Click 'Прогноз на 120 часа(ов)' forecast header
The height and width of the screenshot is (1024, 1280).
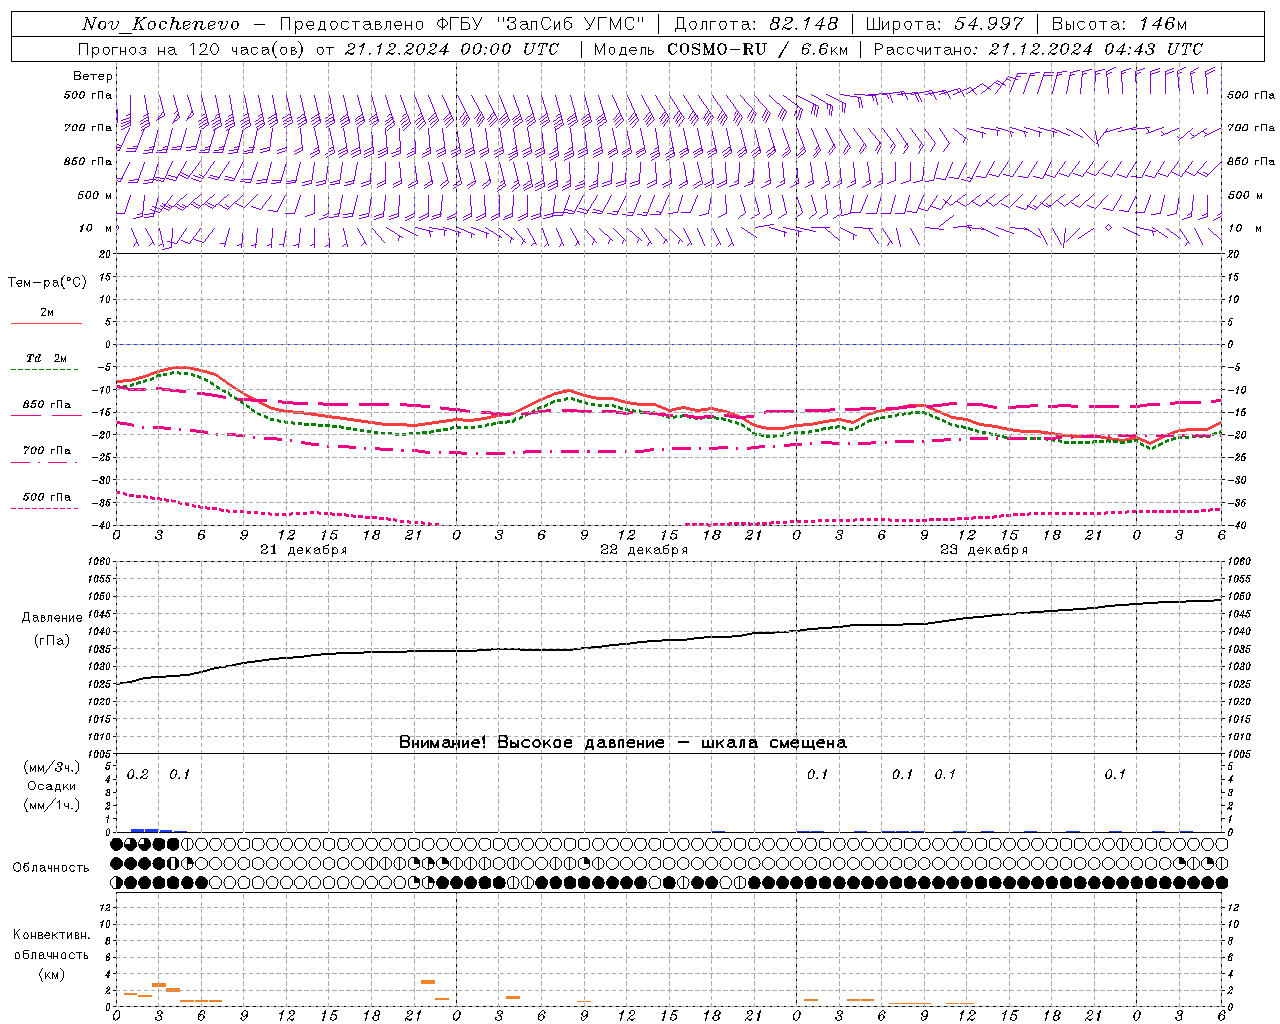[x=193, y=49]
